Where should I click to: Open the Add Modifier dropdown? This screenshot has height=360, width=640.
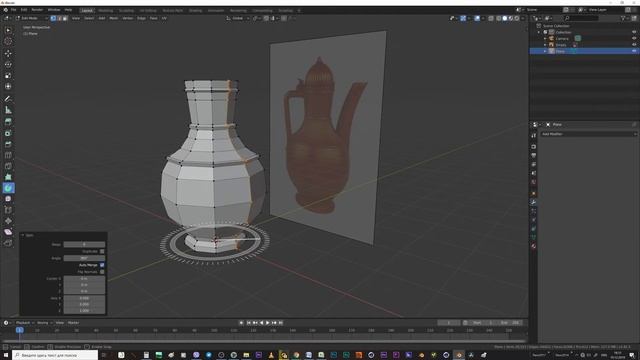(588, 134)
